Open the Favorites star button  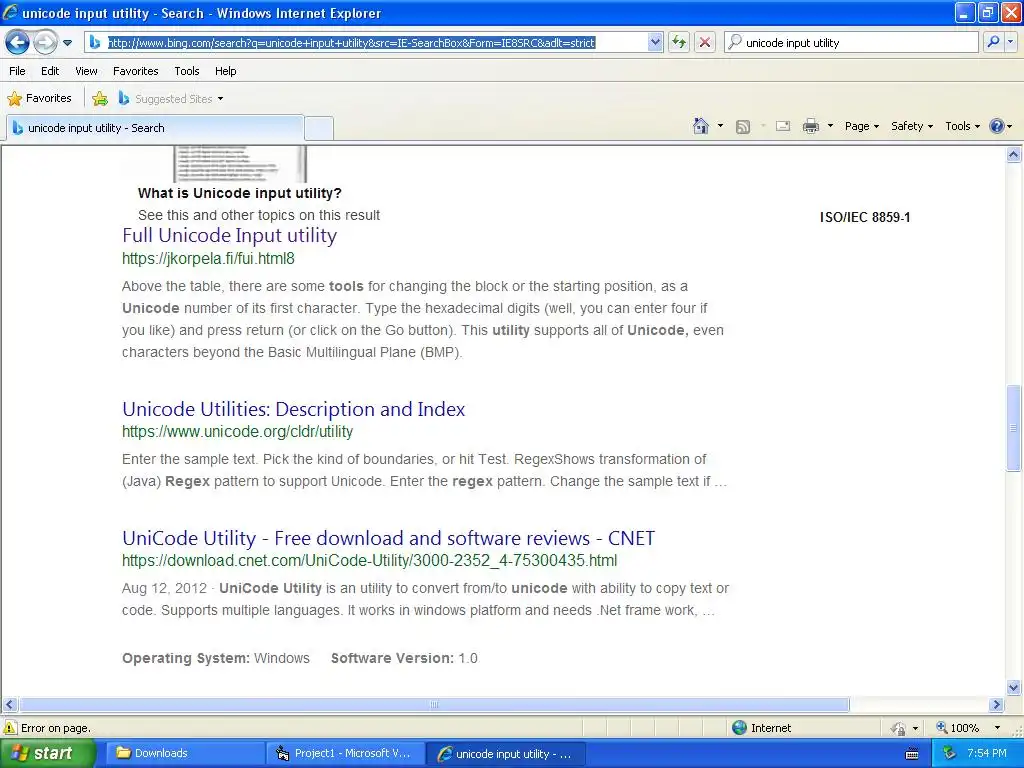[39, 99]
